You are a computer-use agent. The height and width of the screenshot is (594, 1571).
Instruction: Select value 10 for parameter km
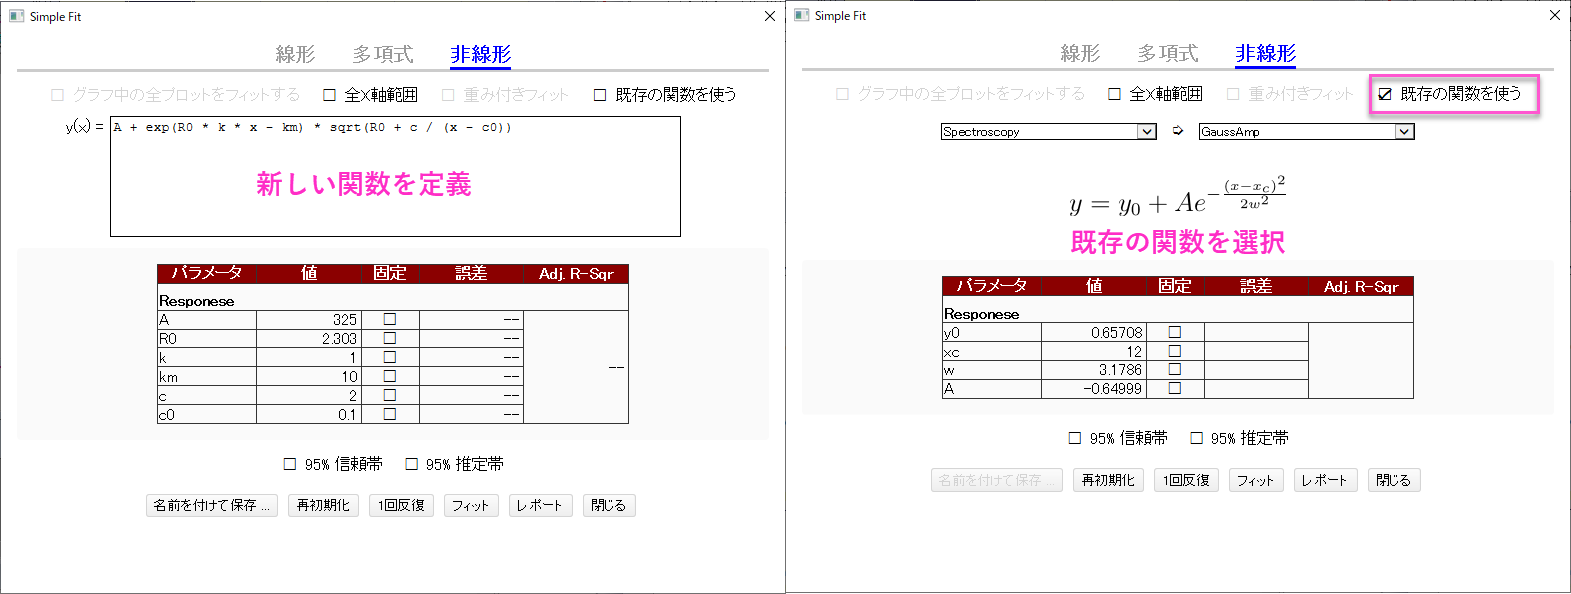coord(309,377)
